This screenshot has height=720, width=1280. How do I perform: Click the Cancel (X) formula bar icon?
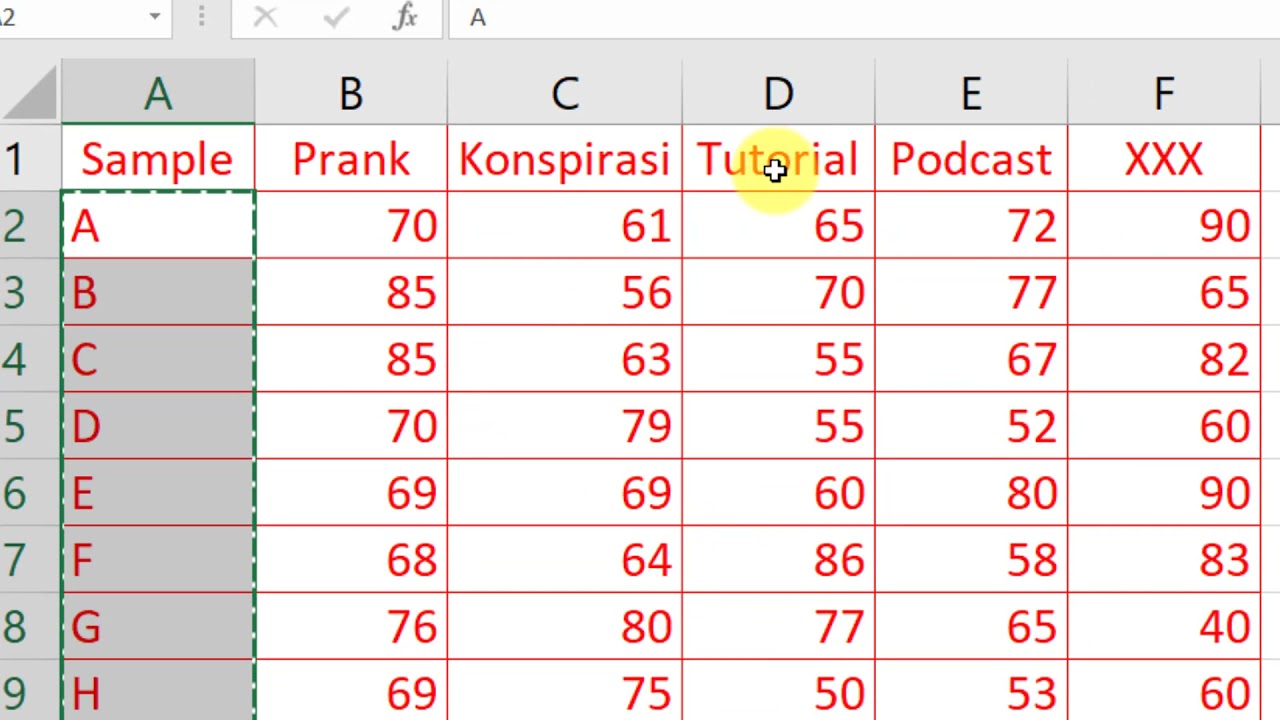click(265, 17)
